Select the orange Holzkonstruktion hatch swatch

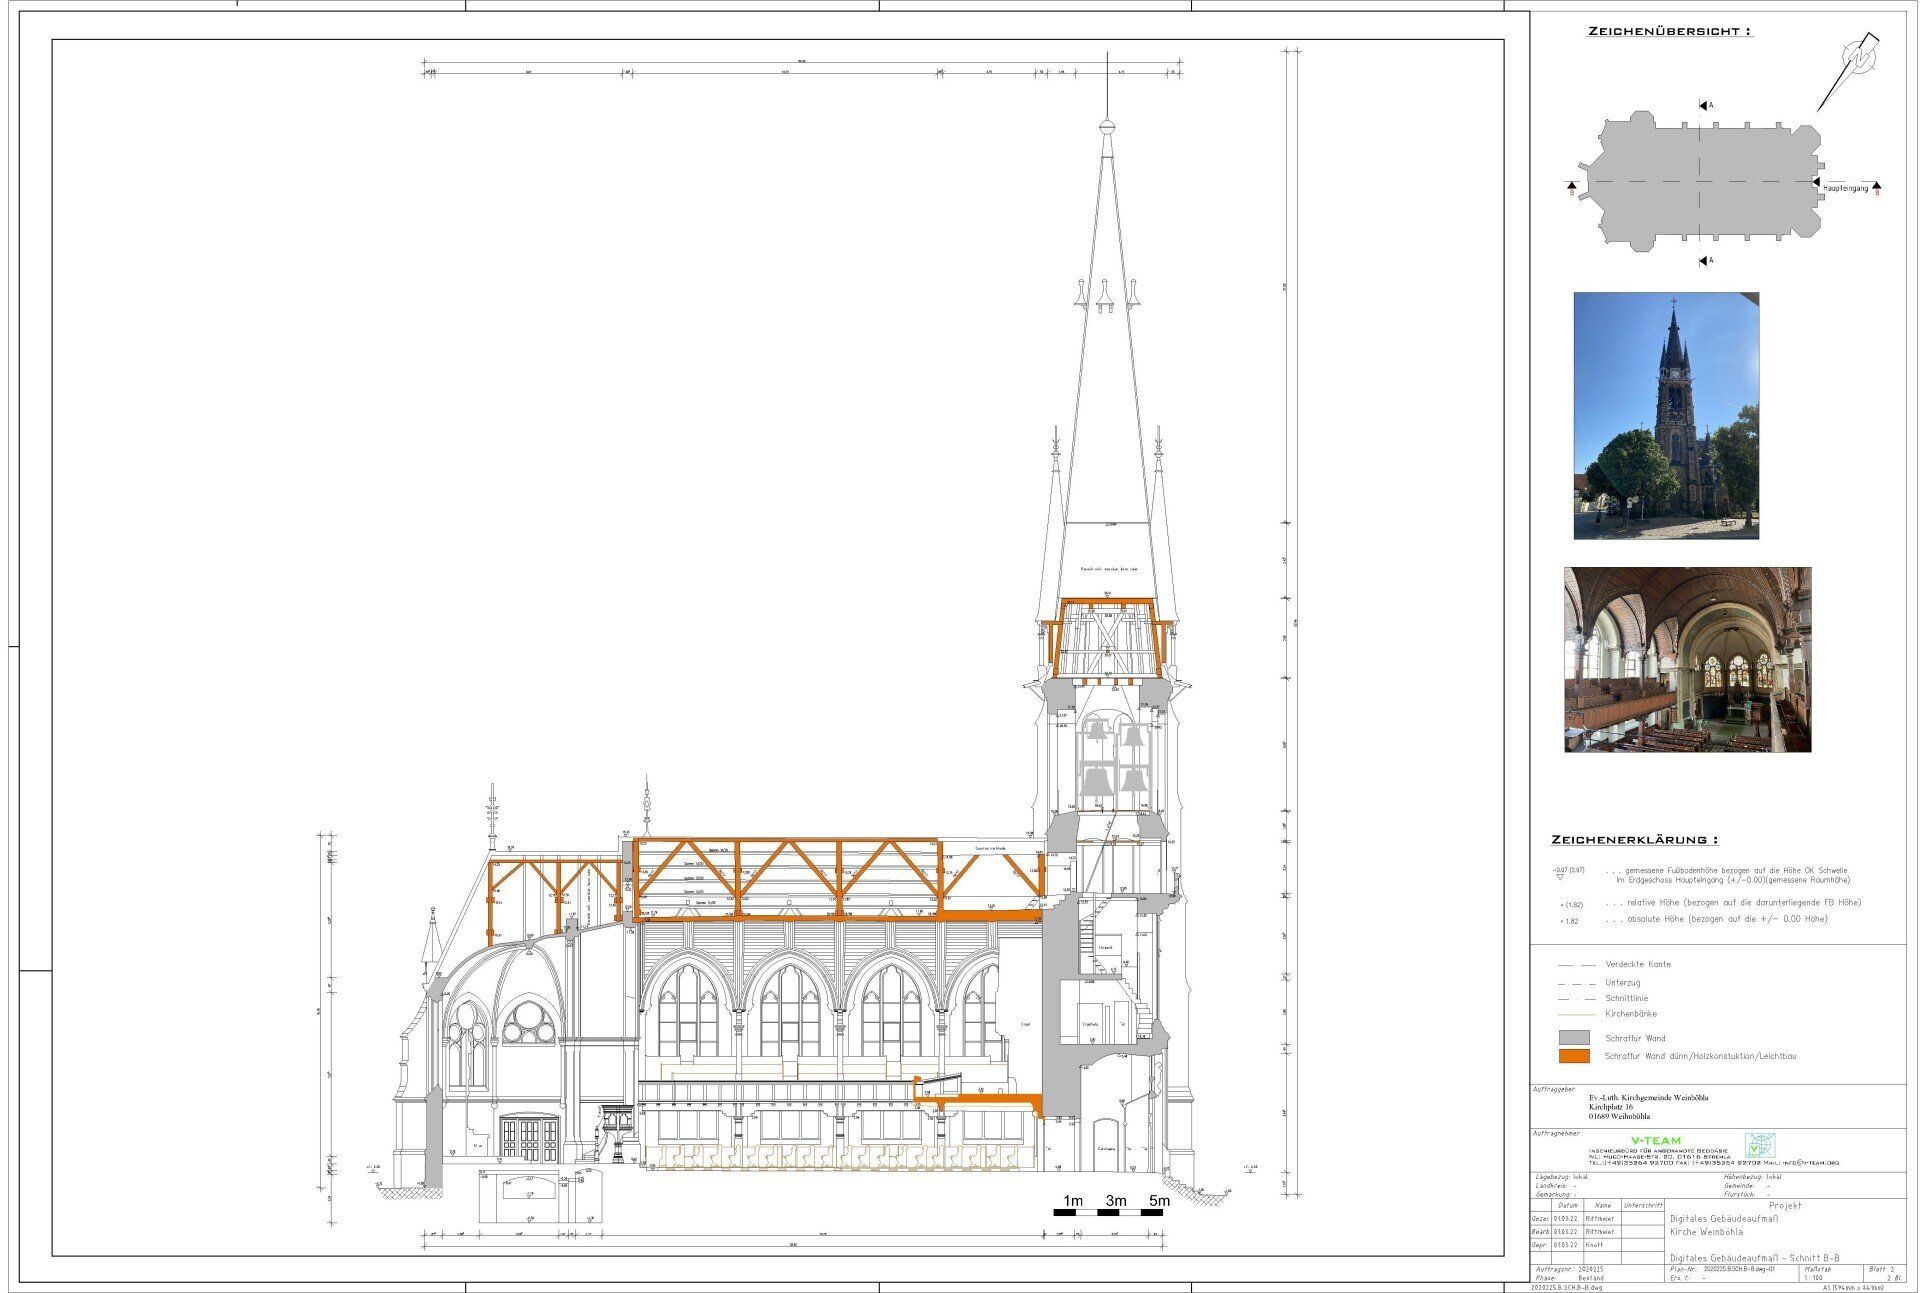[1574, 1056]
